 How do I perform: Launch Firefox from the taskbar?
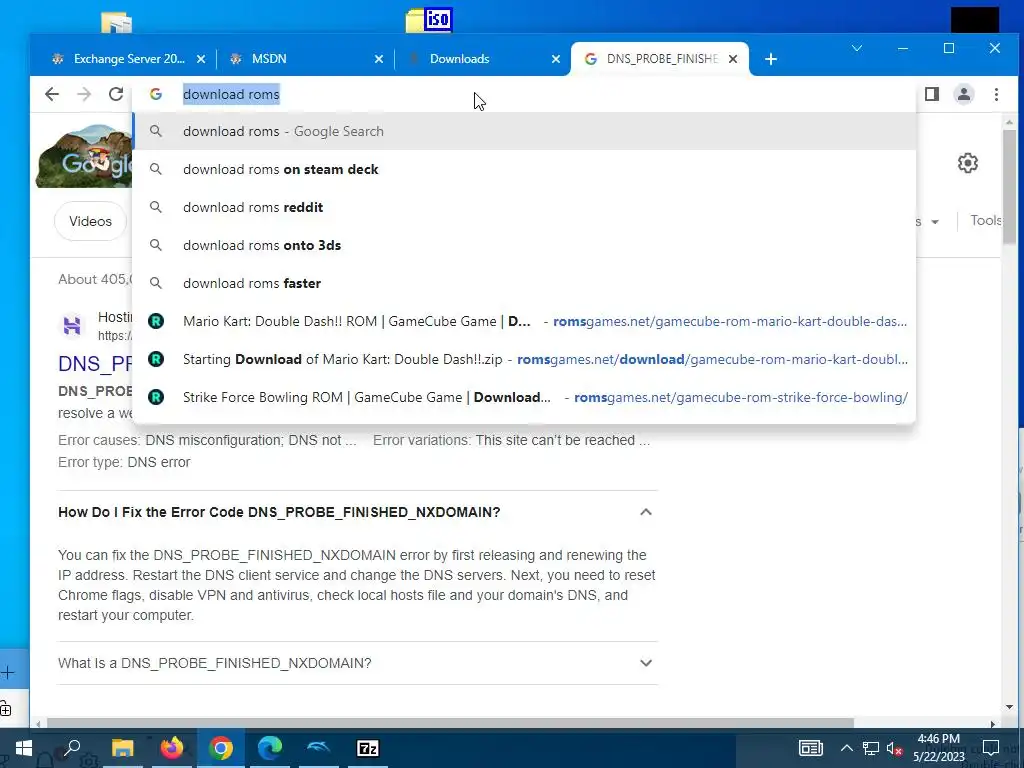point(172,748)
